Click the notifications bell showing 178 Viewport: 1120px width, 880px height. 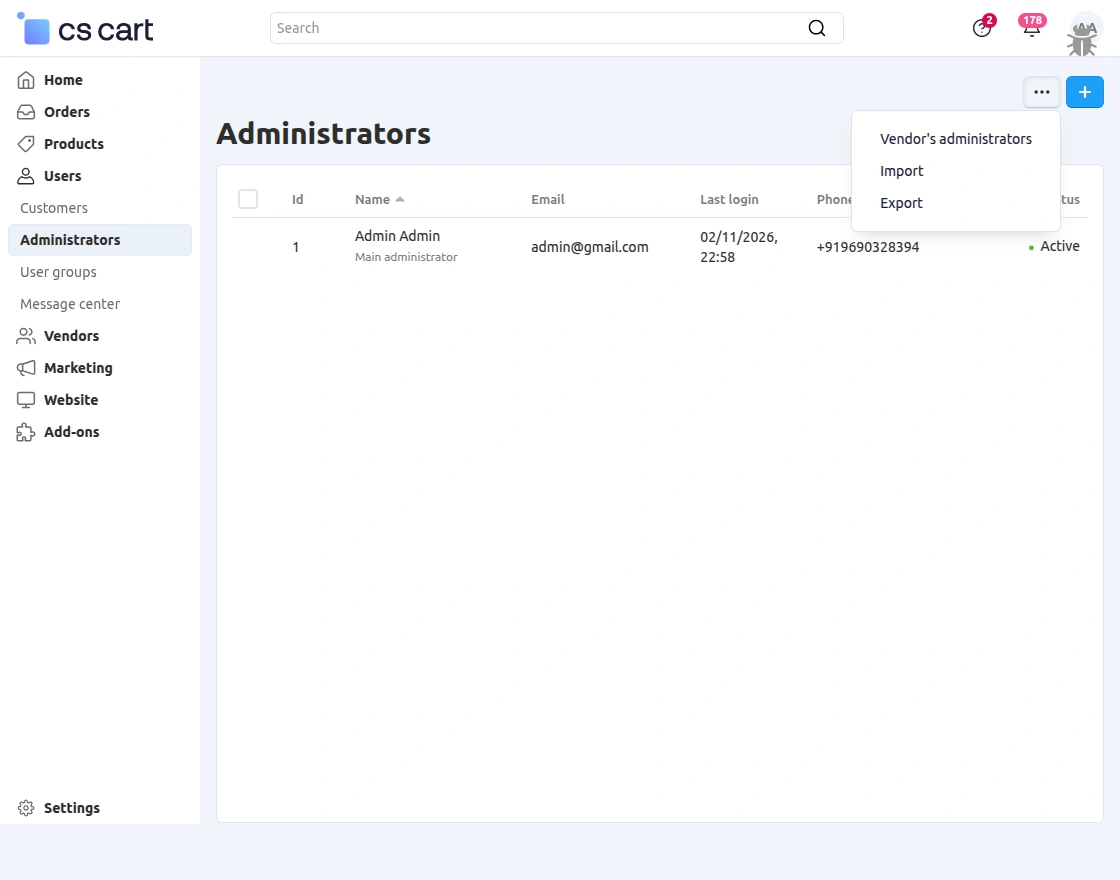coord(1031,28)
